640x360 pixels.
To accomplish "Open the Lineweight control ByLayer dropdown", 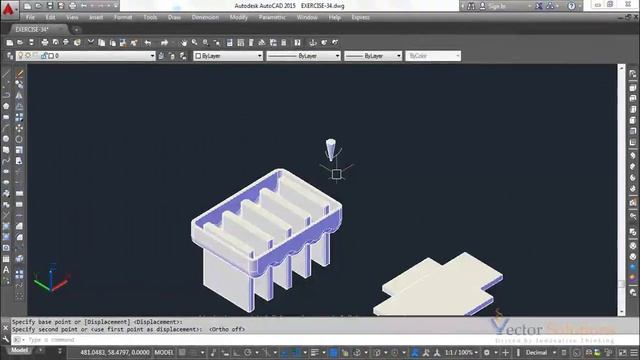I will click(x=373, y=56).
